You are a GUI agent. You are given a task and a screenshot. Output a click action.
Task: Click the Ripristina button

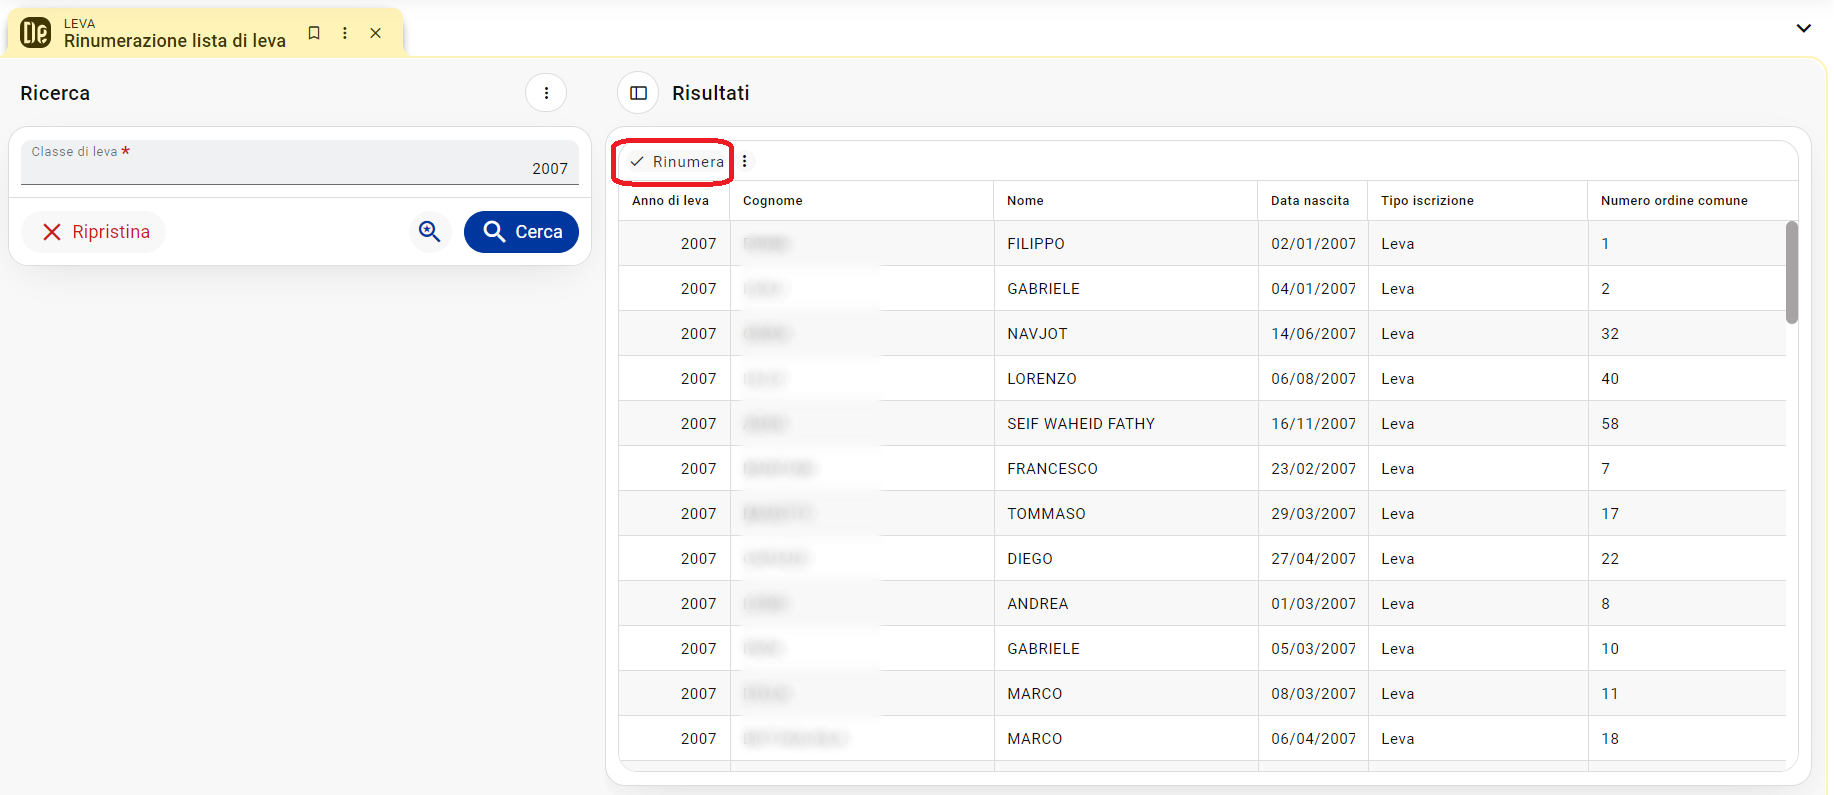[95, 232]
